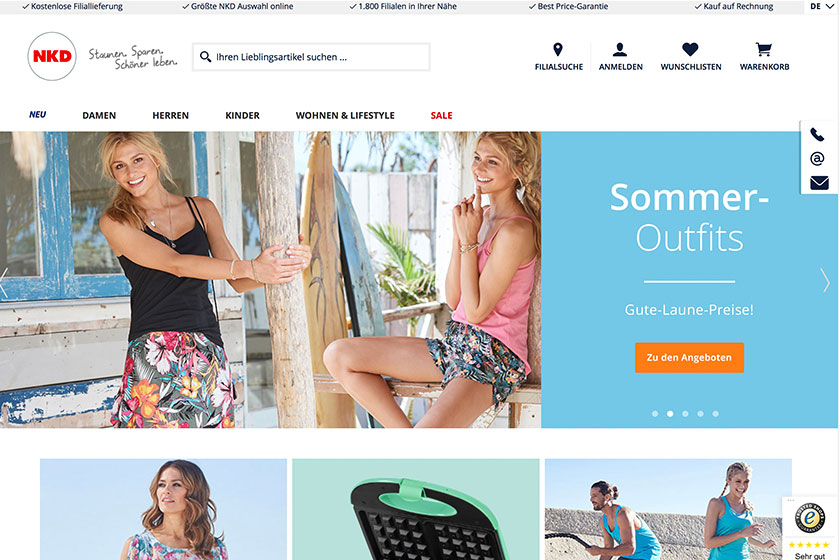
Task: Open the Trusted Shops rating badge
Action: tap(809, 528)
